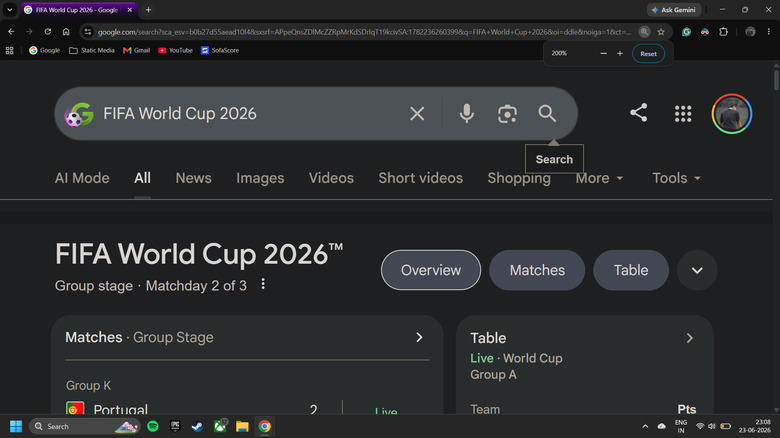Open the Gmail bookmark
This screenshot has height=438, width=780.
click(136, 50)
